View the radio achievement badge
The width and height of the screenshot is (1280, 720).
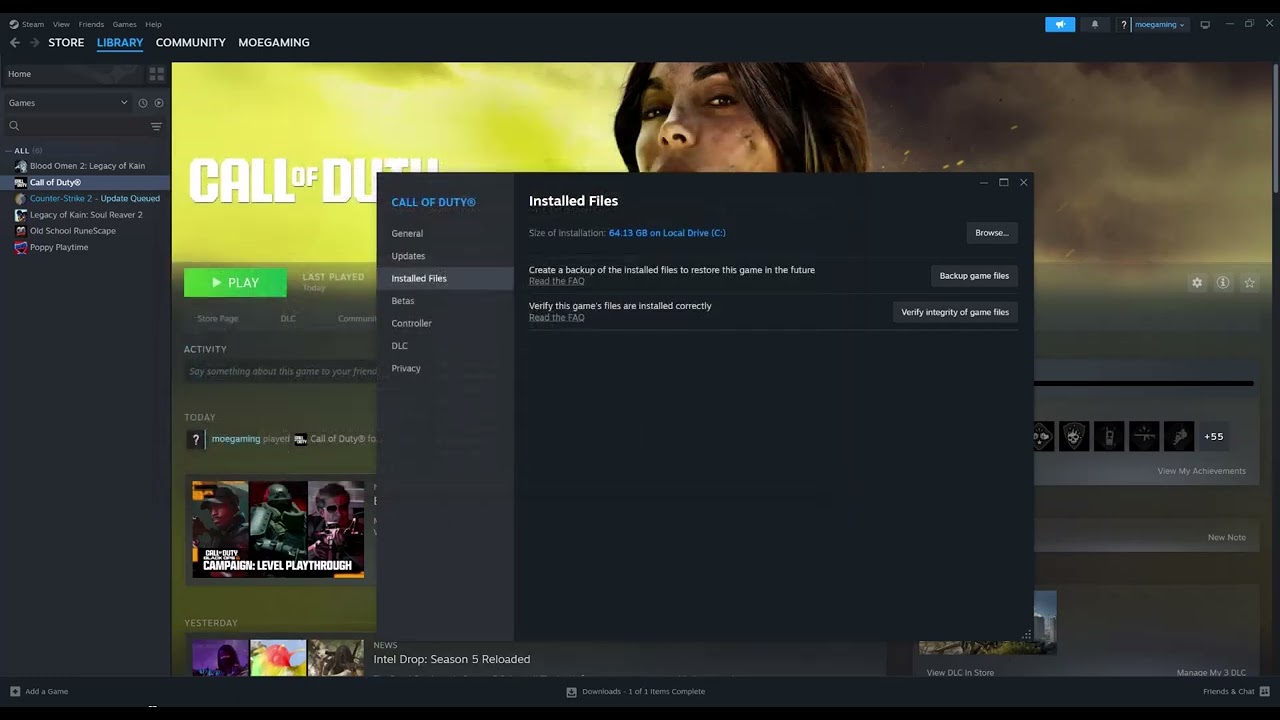pos(1109,436)
